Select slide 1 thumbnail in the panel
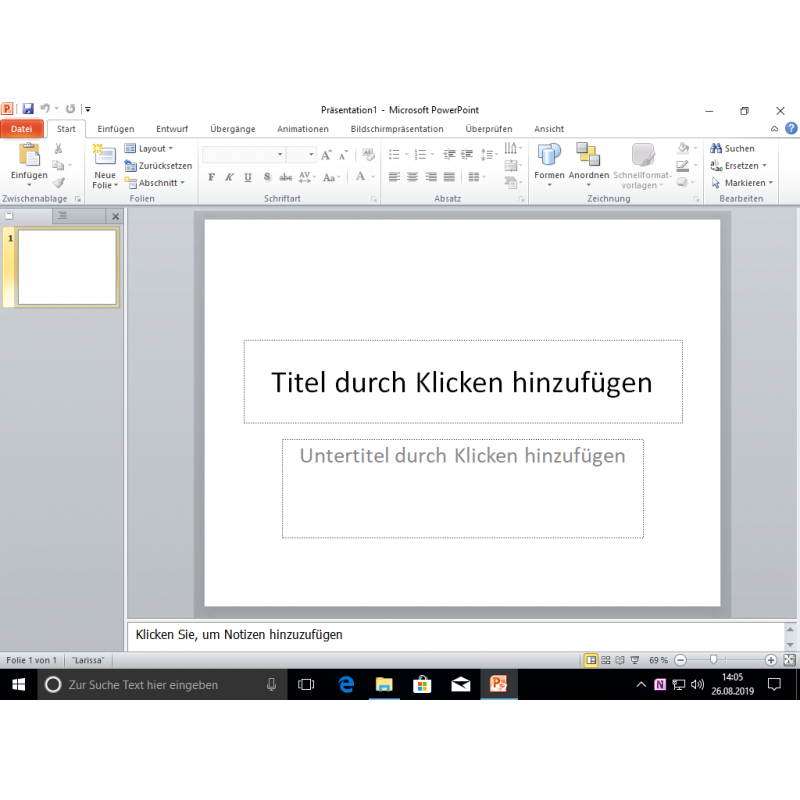Viewport: 800px width, 800px height. pos(67,267)
